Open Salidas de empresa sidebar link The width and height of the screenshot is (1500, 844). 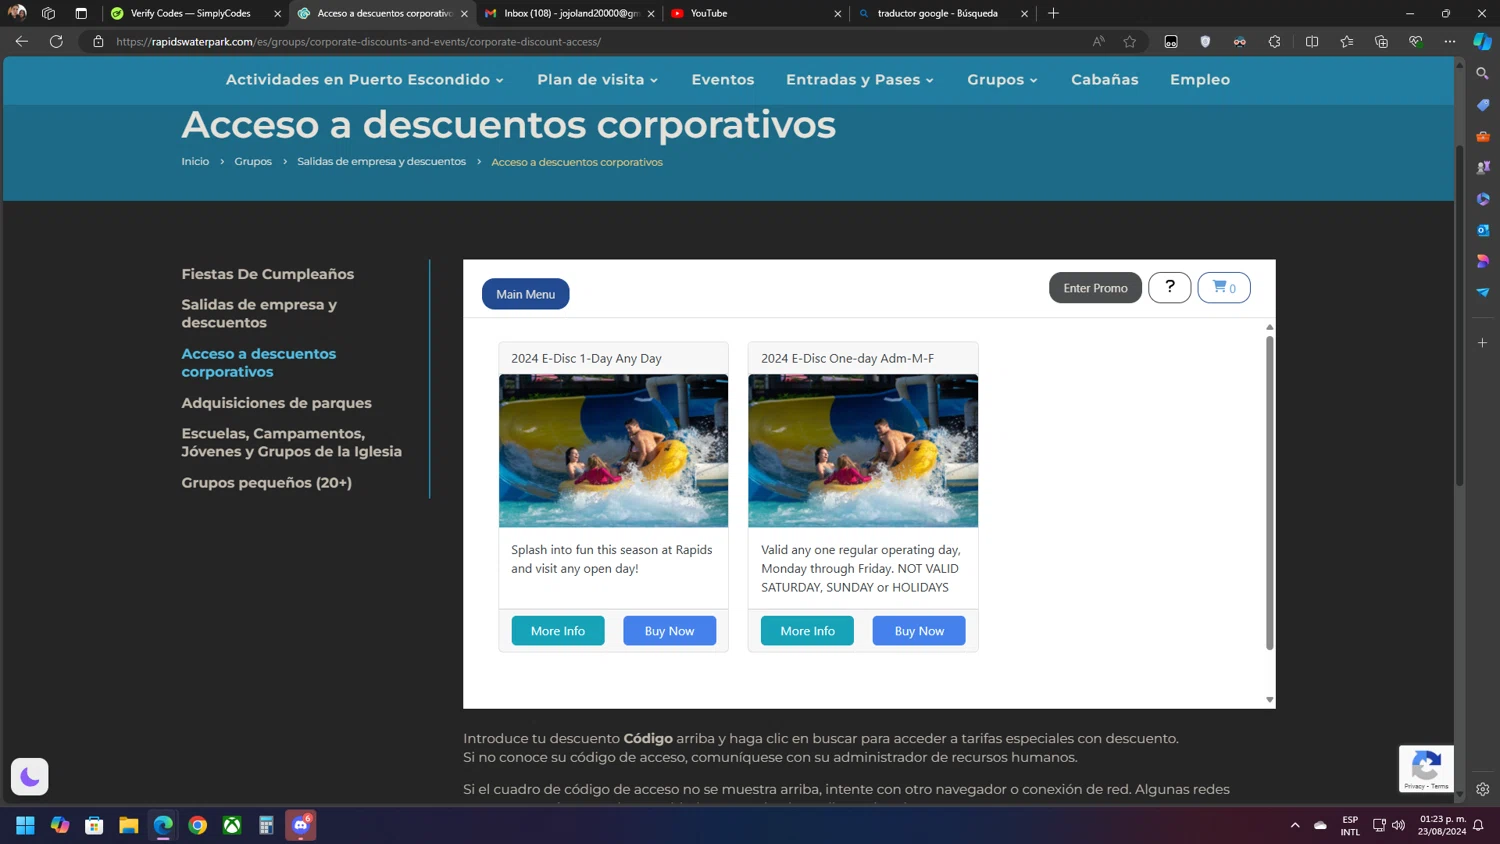click(x=259, y=314)
